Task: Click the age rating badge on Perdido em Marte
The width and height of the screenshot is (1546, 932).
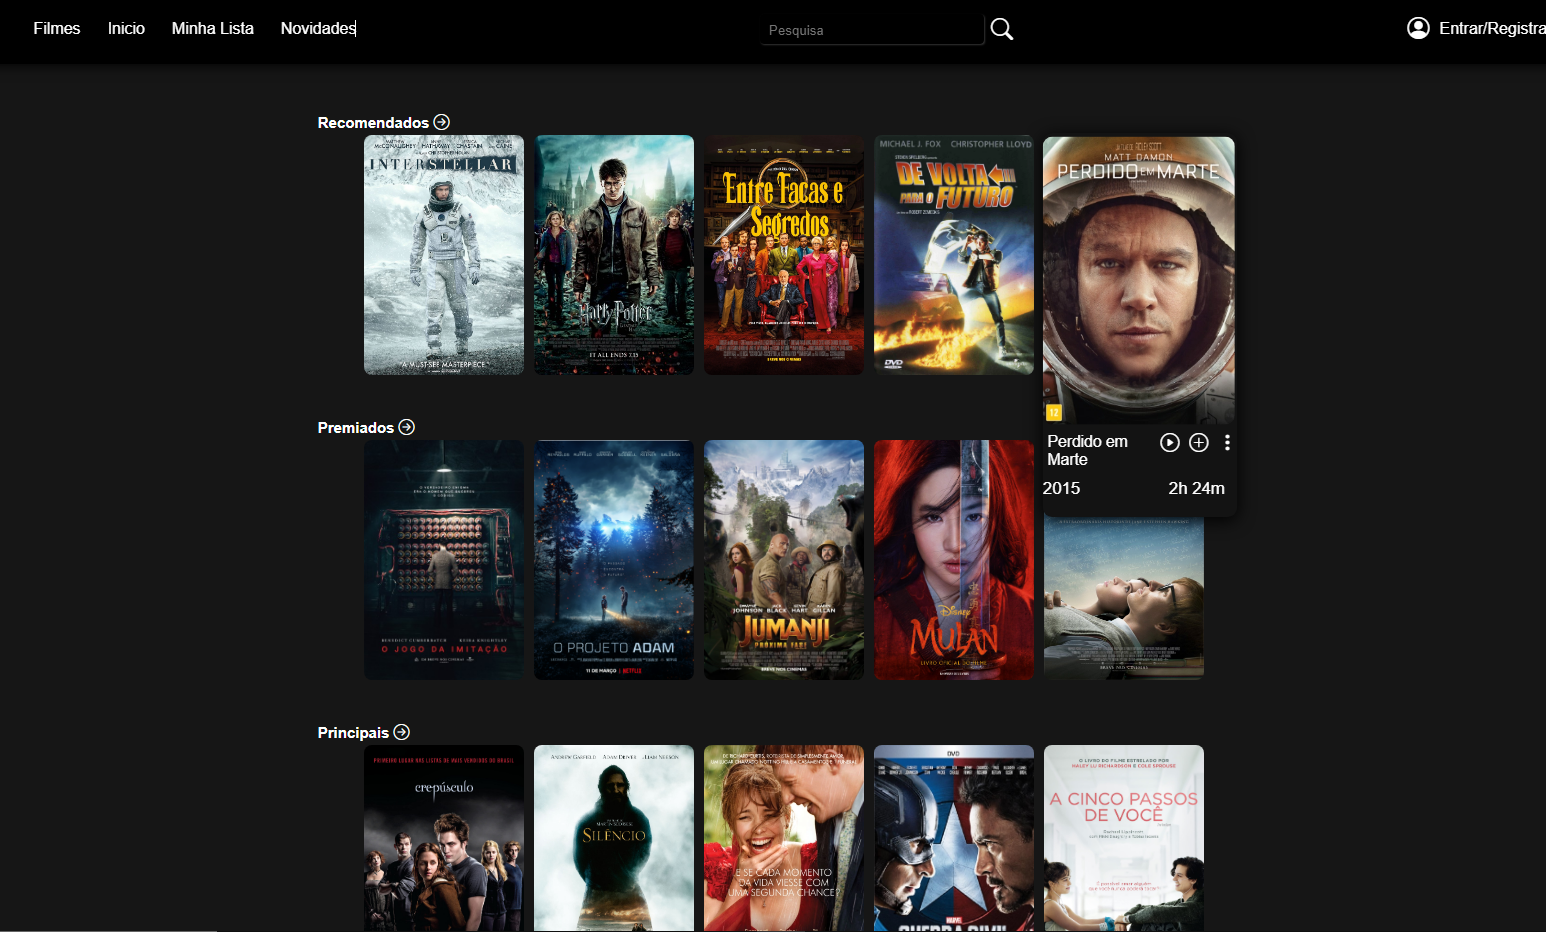Action: [1054, 411]
